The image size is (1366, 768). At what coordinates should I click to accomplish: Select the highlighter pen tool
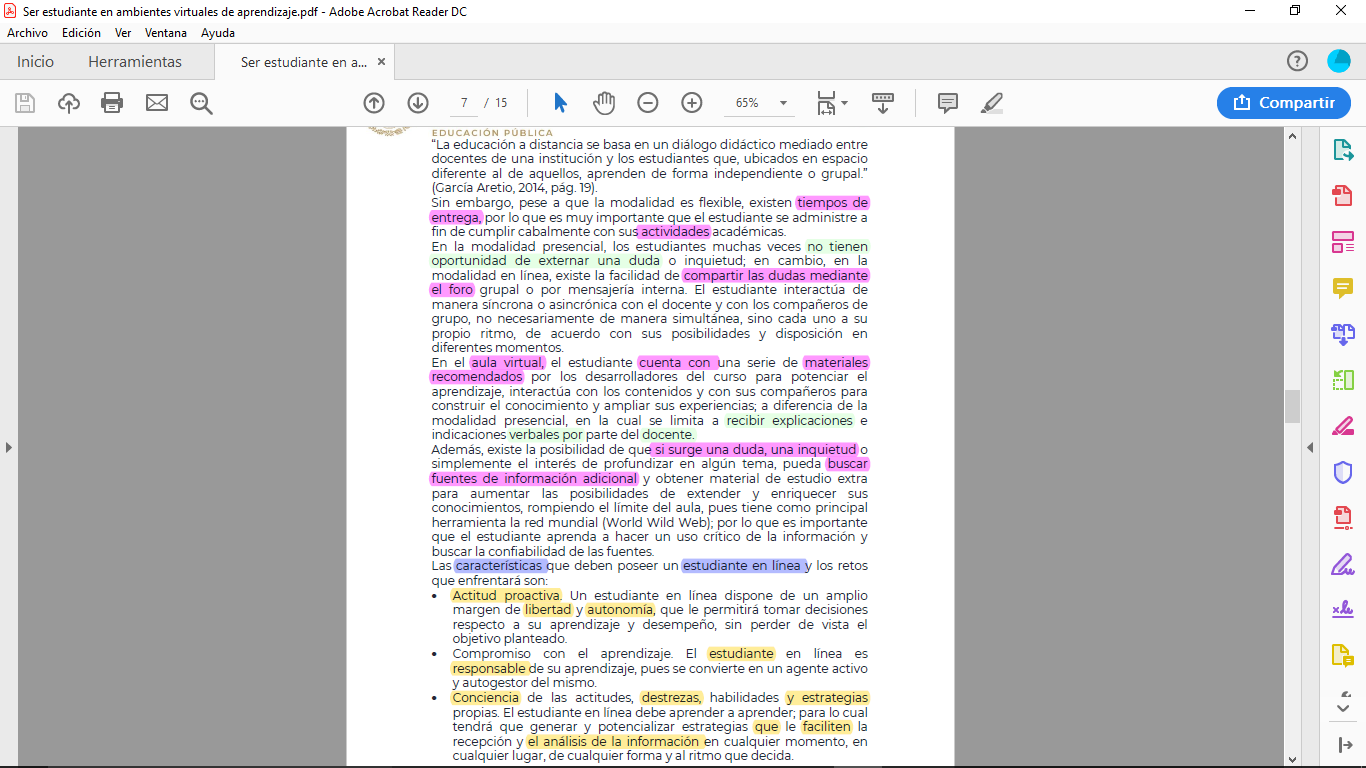pyautogui.click(x=991, y=103)
